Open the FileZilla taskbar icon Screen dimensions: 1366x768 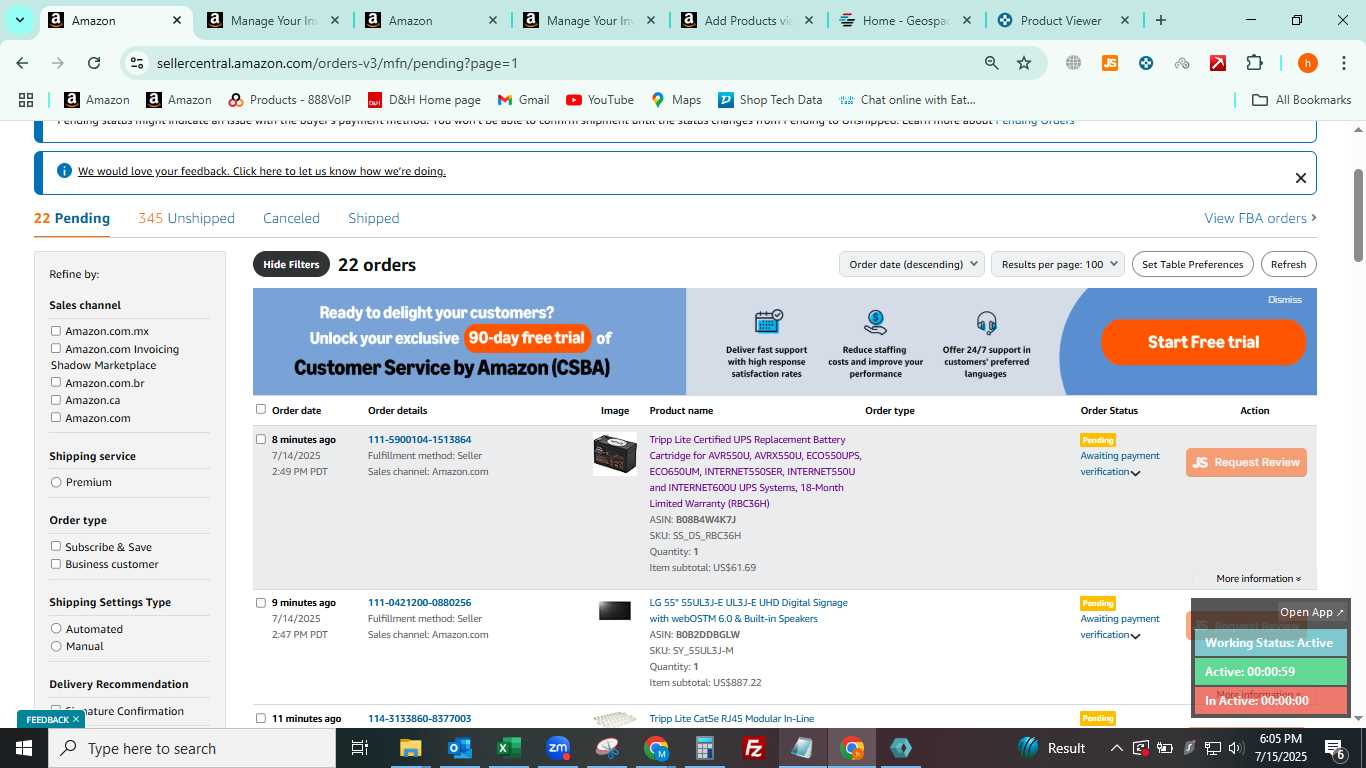tap(754, 748)
